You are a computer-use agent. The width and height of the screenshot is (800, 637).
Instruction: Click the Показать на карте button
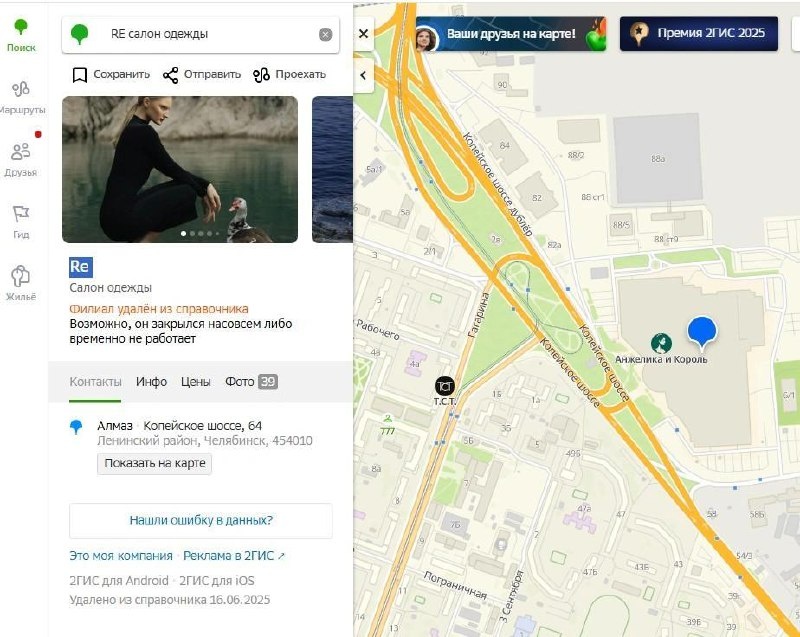(155, 464)
